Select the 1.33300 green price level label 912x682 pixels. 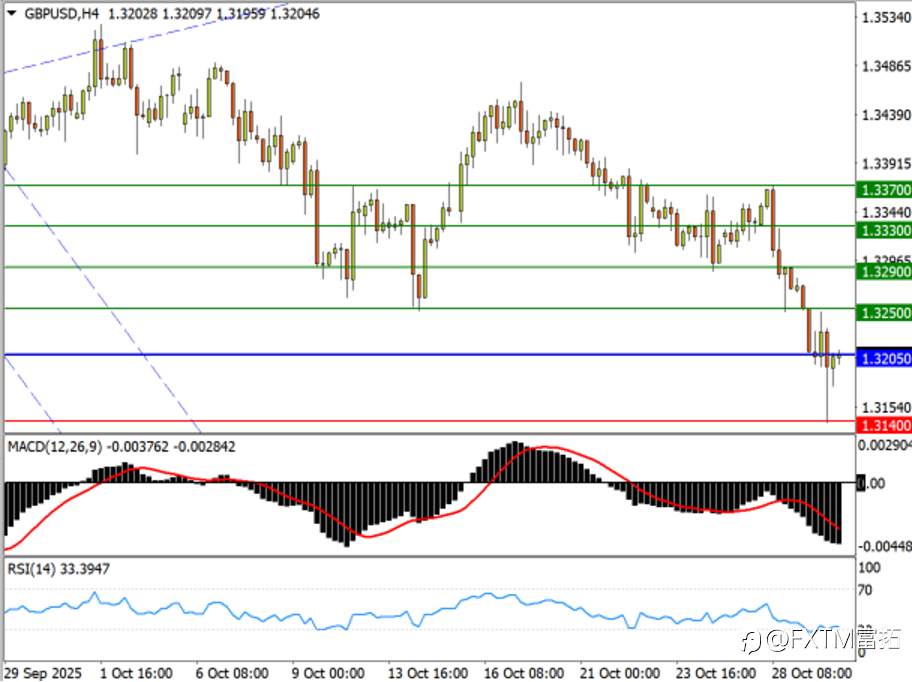click(x=885, y=231)
